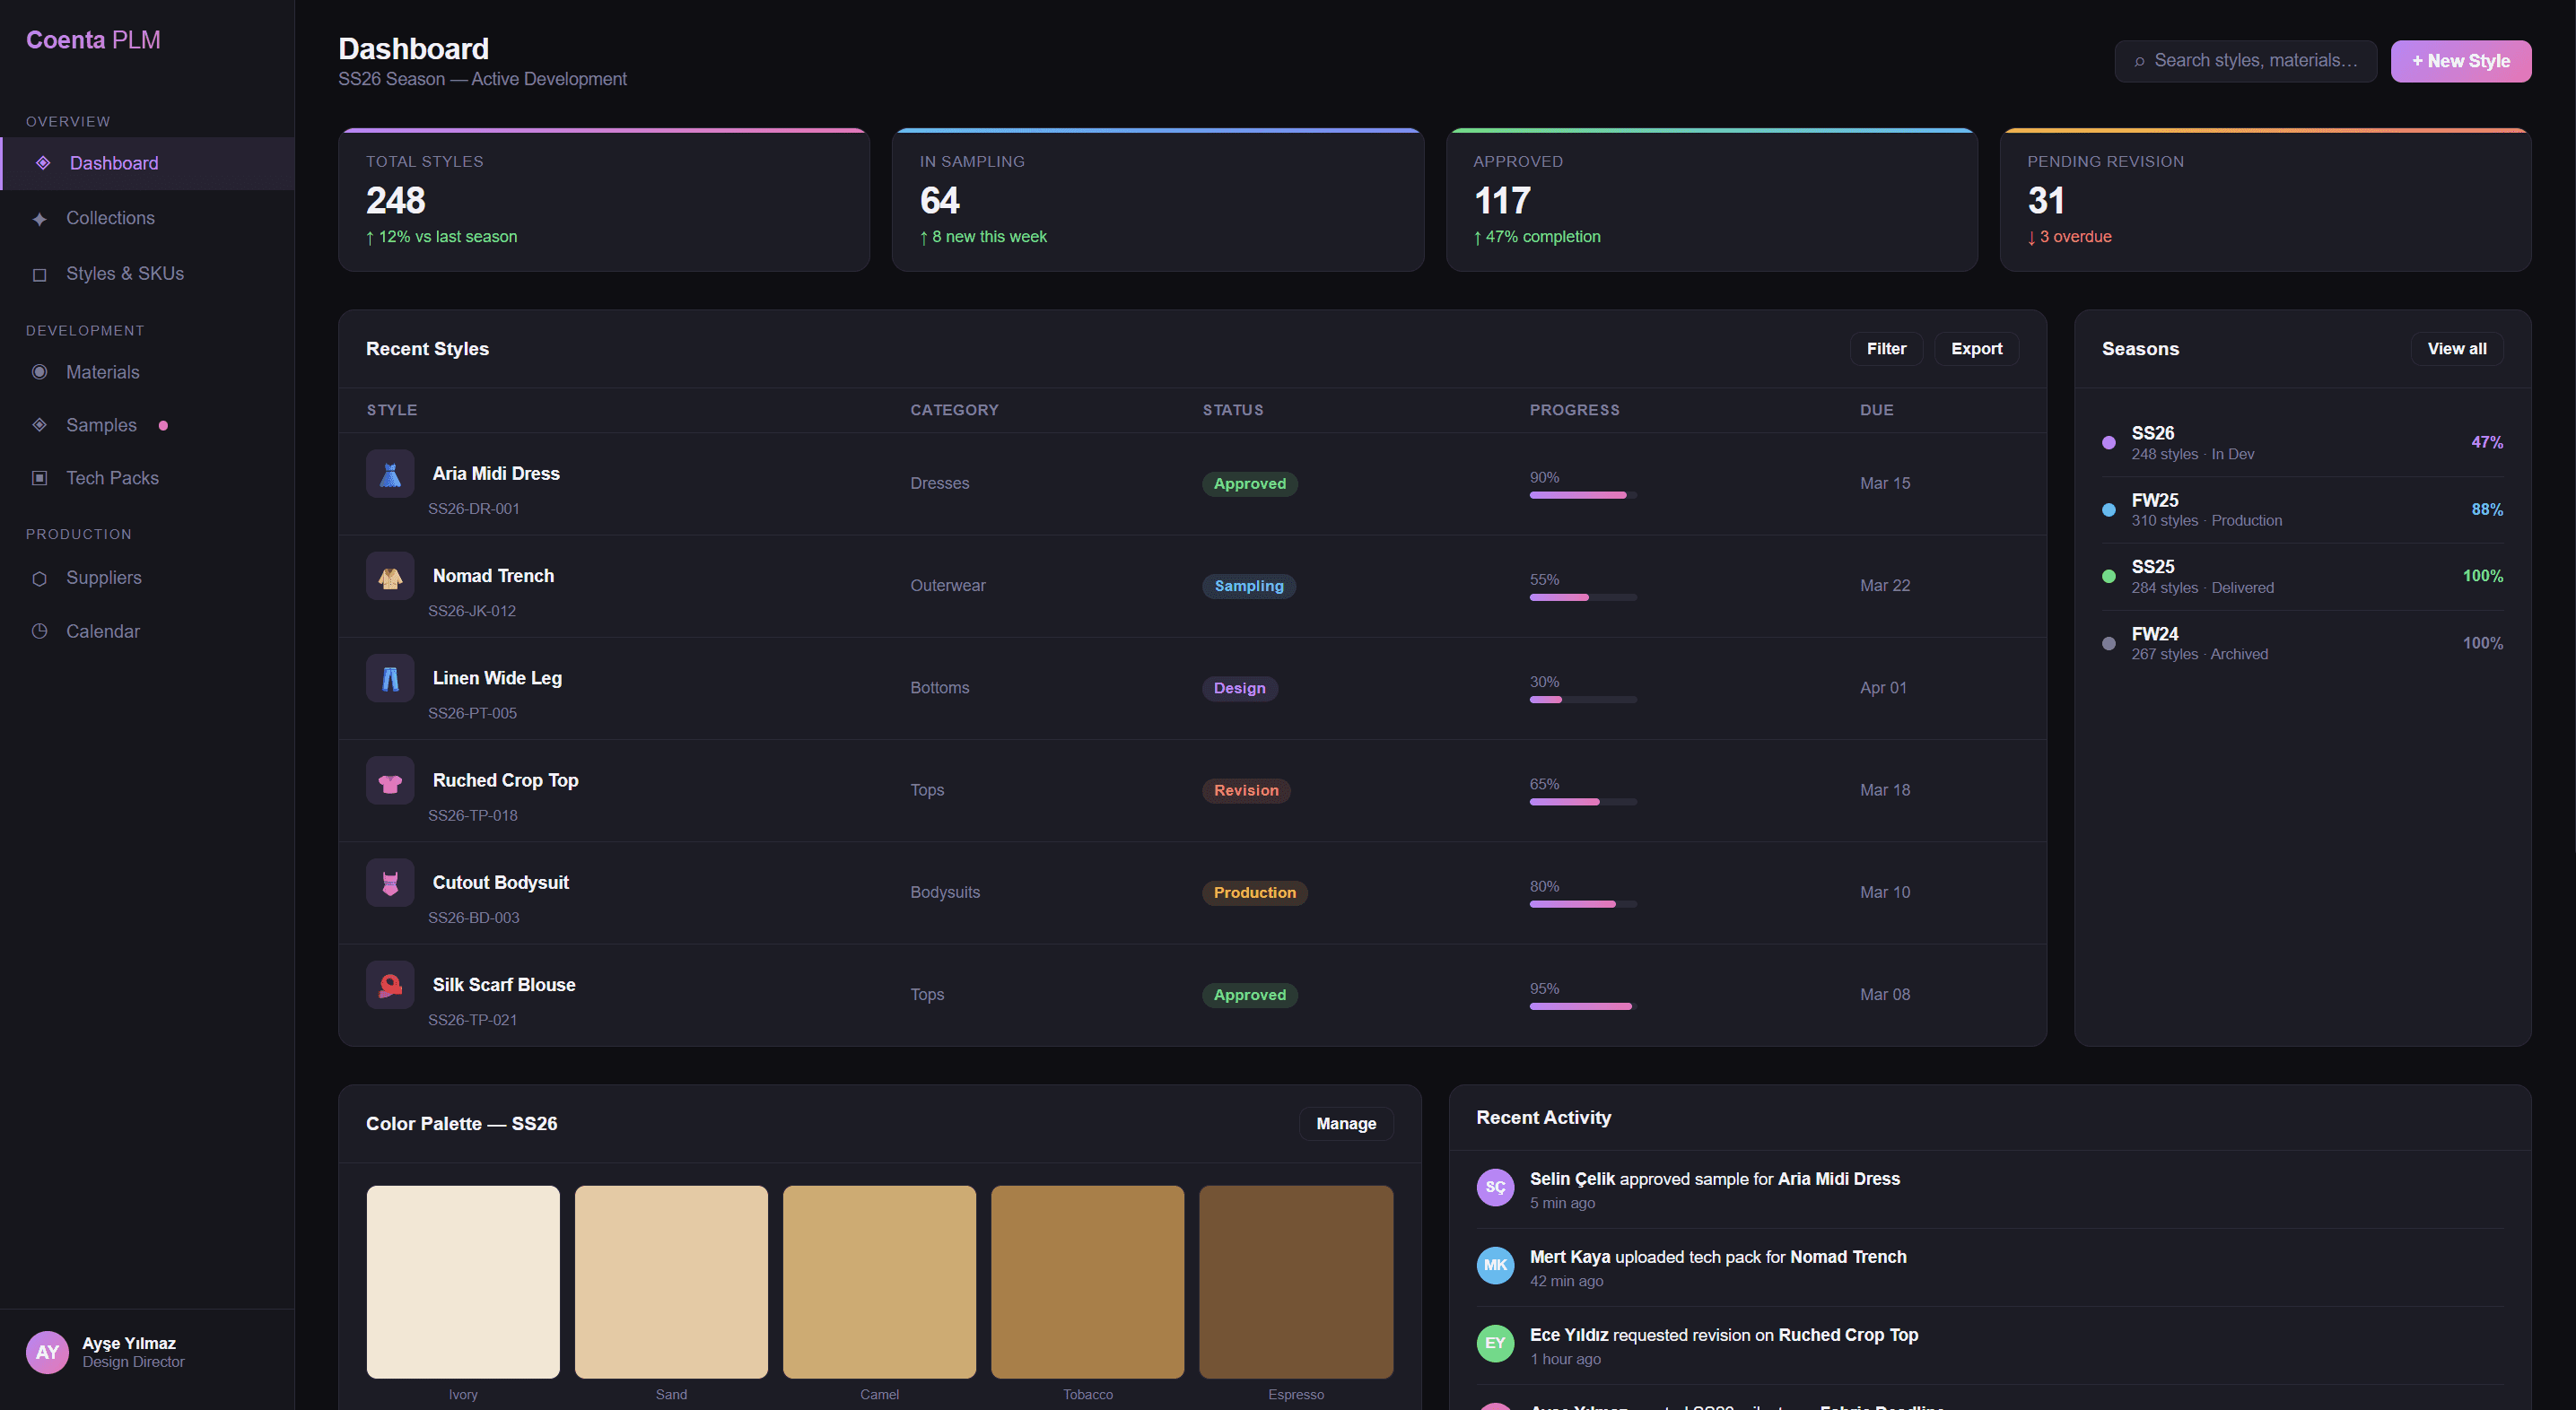This screenshot has height=1410, width=2576.
Task: View all seasons
Action: click(2456, 349)
